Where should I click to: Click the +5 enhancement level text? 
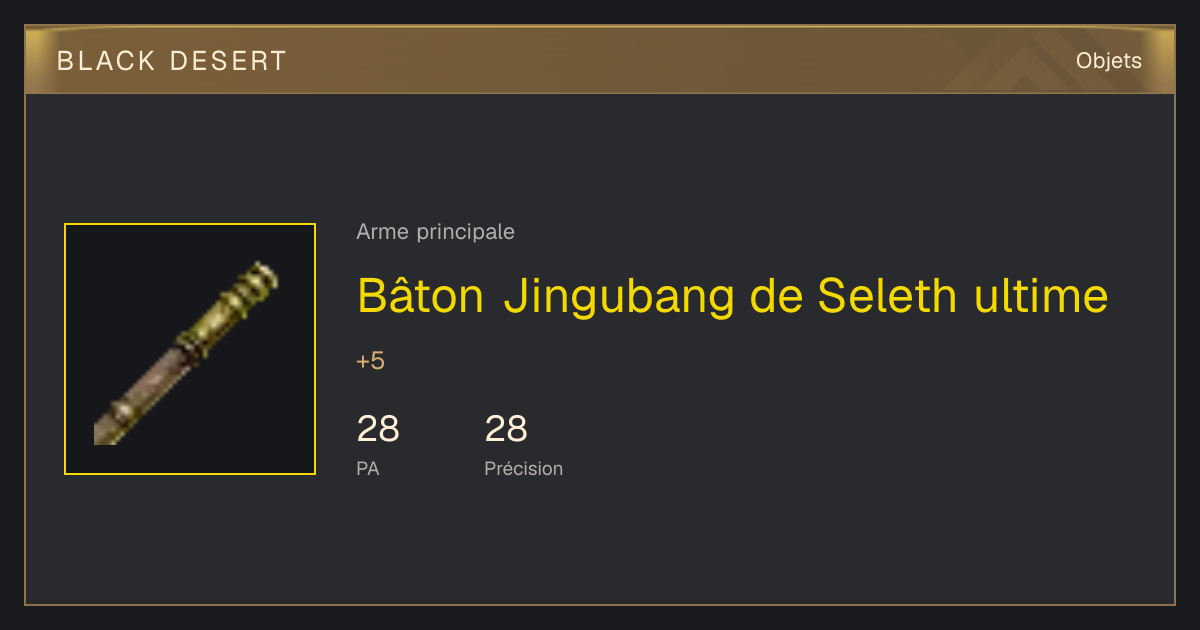(x=371, y=361)
